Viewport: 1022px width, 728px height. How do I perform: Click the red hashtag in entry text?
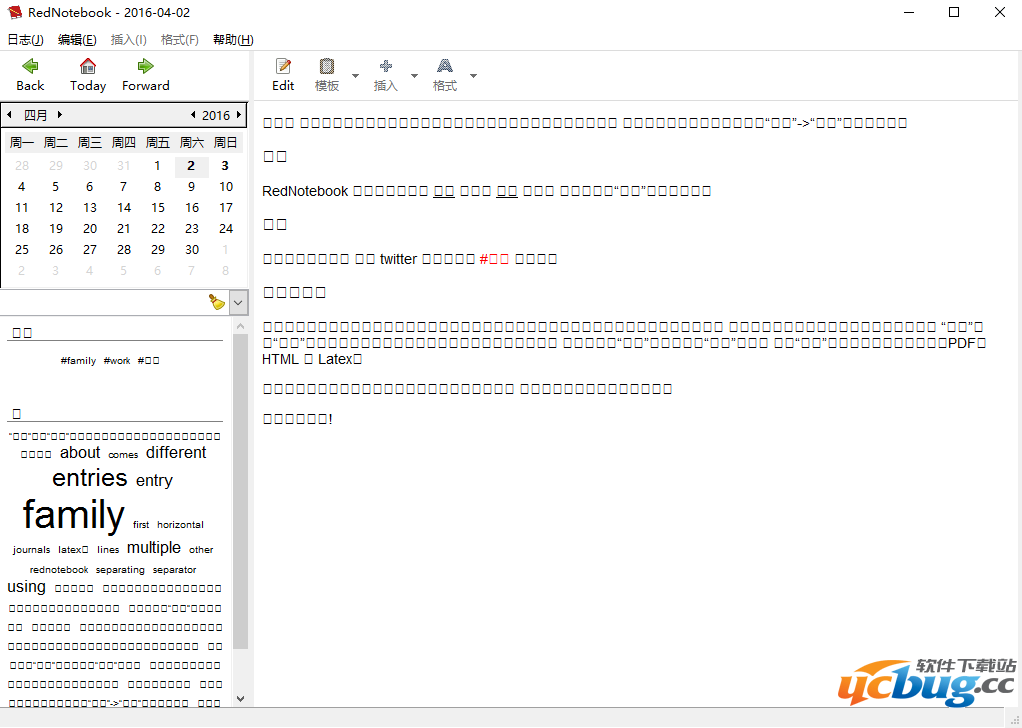(494, 259)
